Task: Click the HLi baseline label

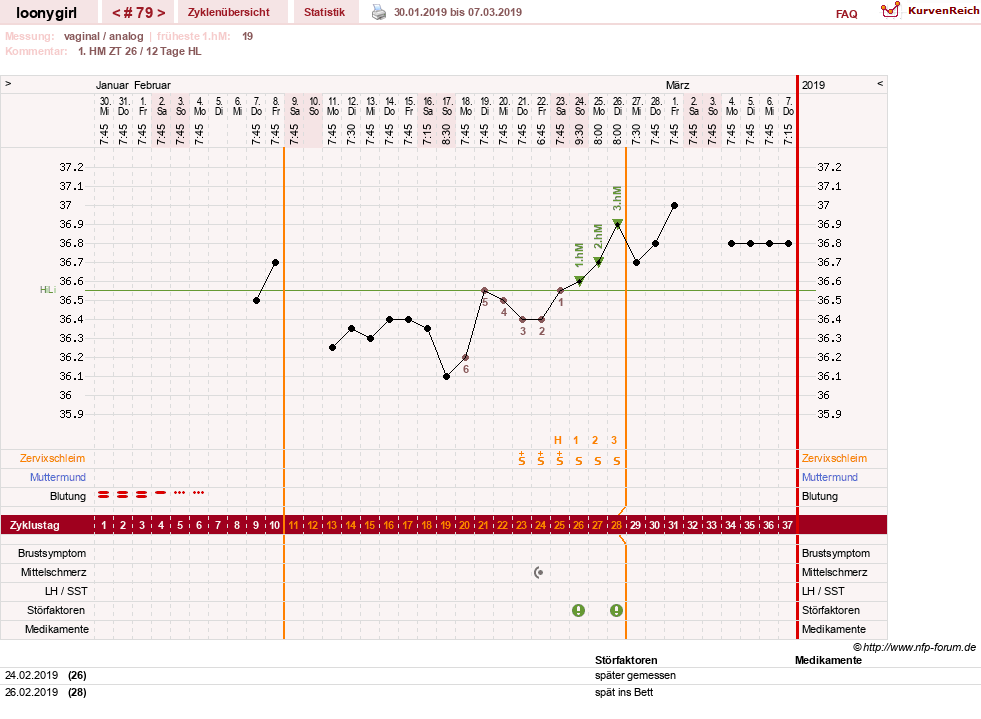Action: (x=48, y=290)
